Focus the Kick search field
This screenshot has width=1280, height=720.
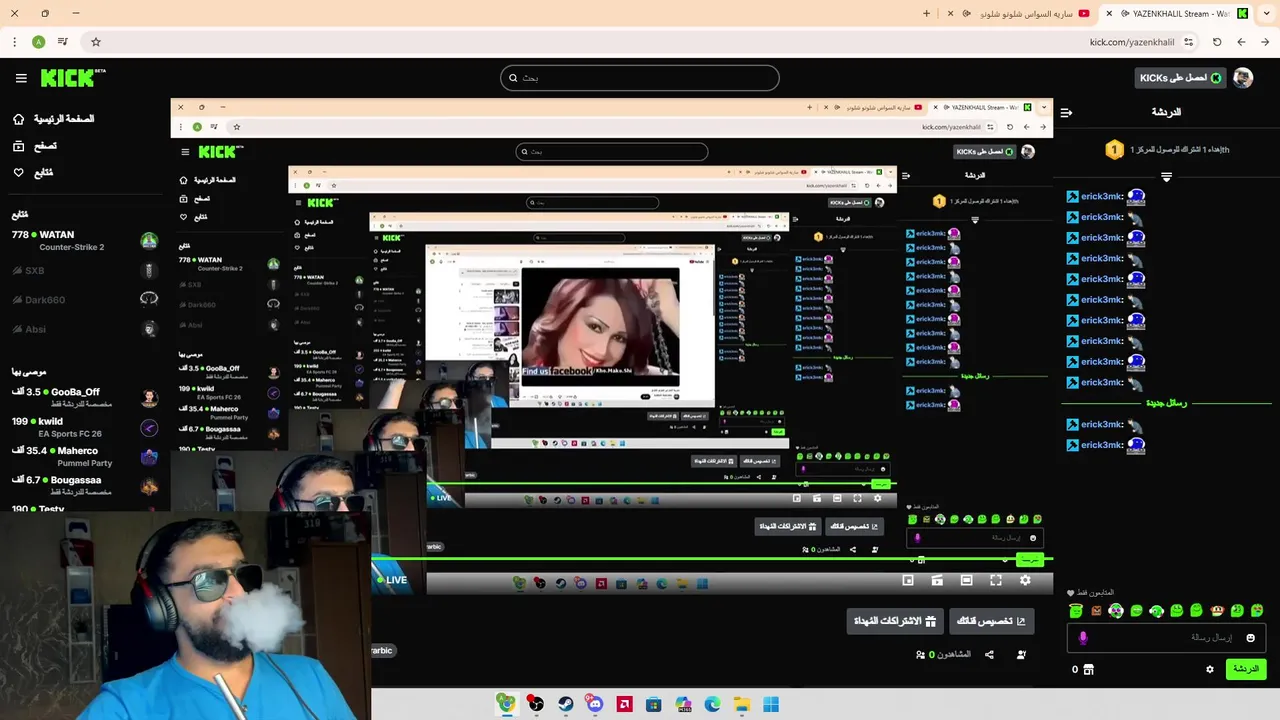(640, 78)
